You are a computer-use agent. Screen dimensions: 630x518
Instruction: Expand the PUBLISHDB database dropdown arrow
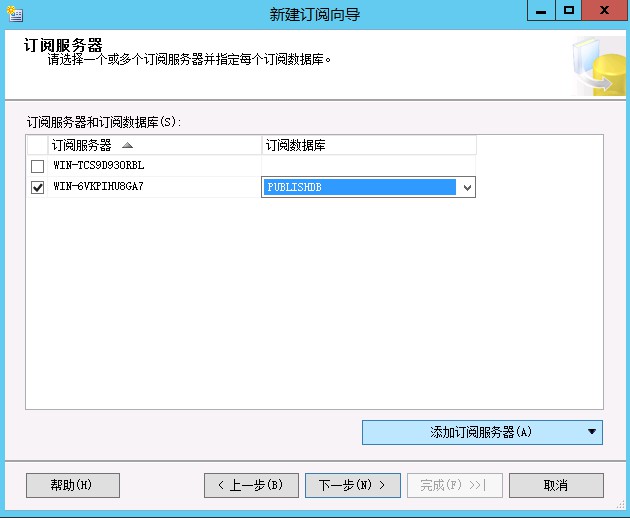click(466, 187)
